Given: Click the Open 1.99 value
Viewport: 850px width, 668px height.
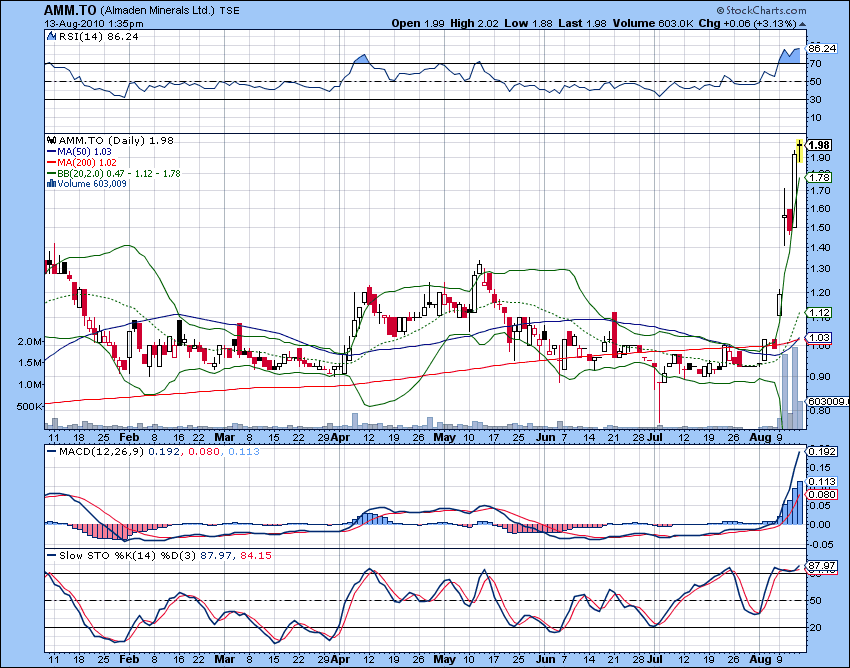Looking at the screenshot, I should (418, 23).
